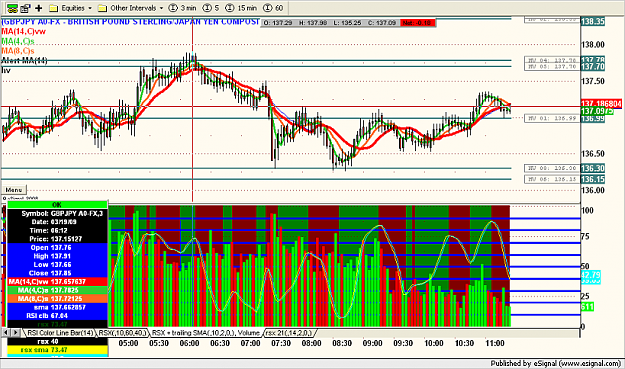Click the green 137.0975 price marker
The width and height of the screenshot is (625, 369).
point(597,111)
